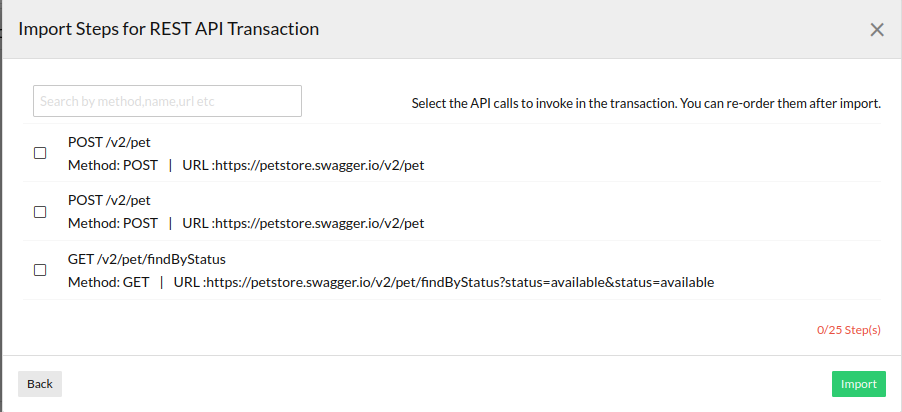
Task: Click the 'Method: GET' label
Action: click(109, 282)
